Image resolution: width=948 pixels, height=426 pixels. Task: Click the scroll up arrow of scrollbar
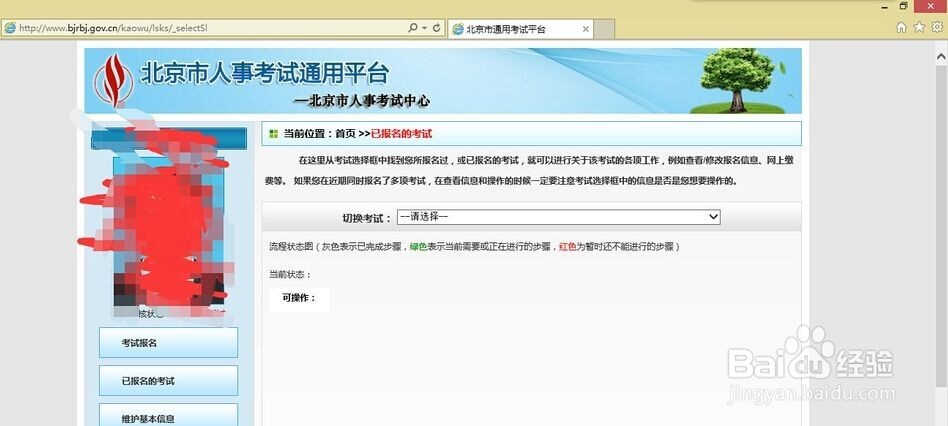pyautogui.click(x=941, y=55)
